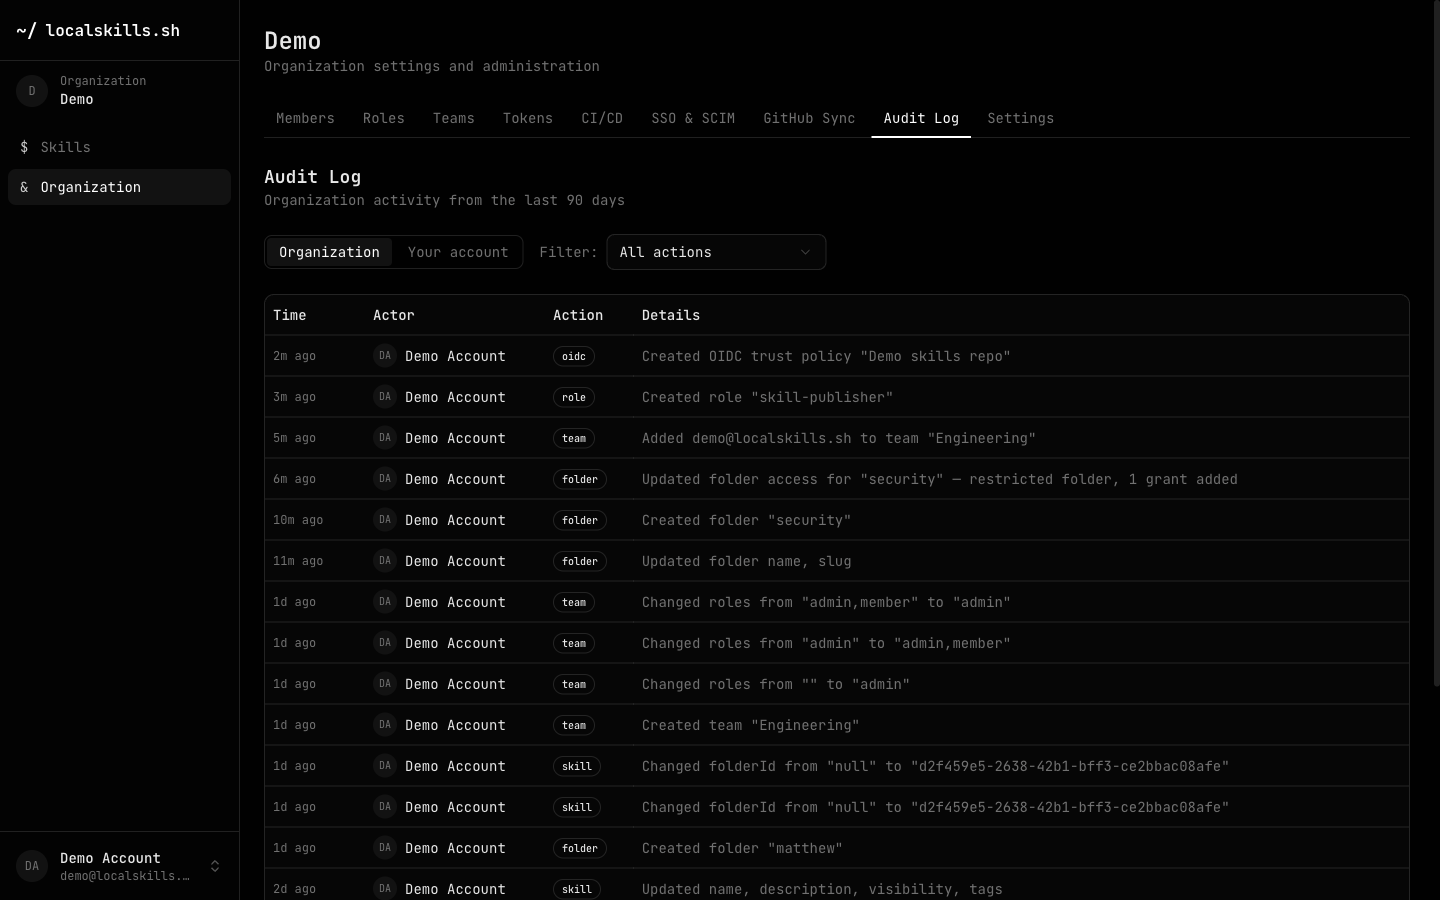Click the DA avatar in the 5m ago row
Image resolution: width=1440 pixels, height=900 pixels.
pos(385,438)
